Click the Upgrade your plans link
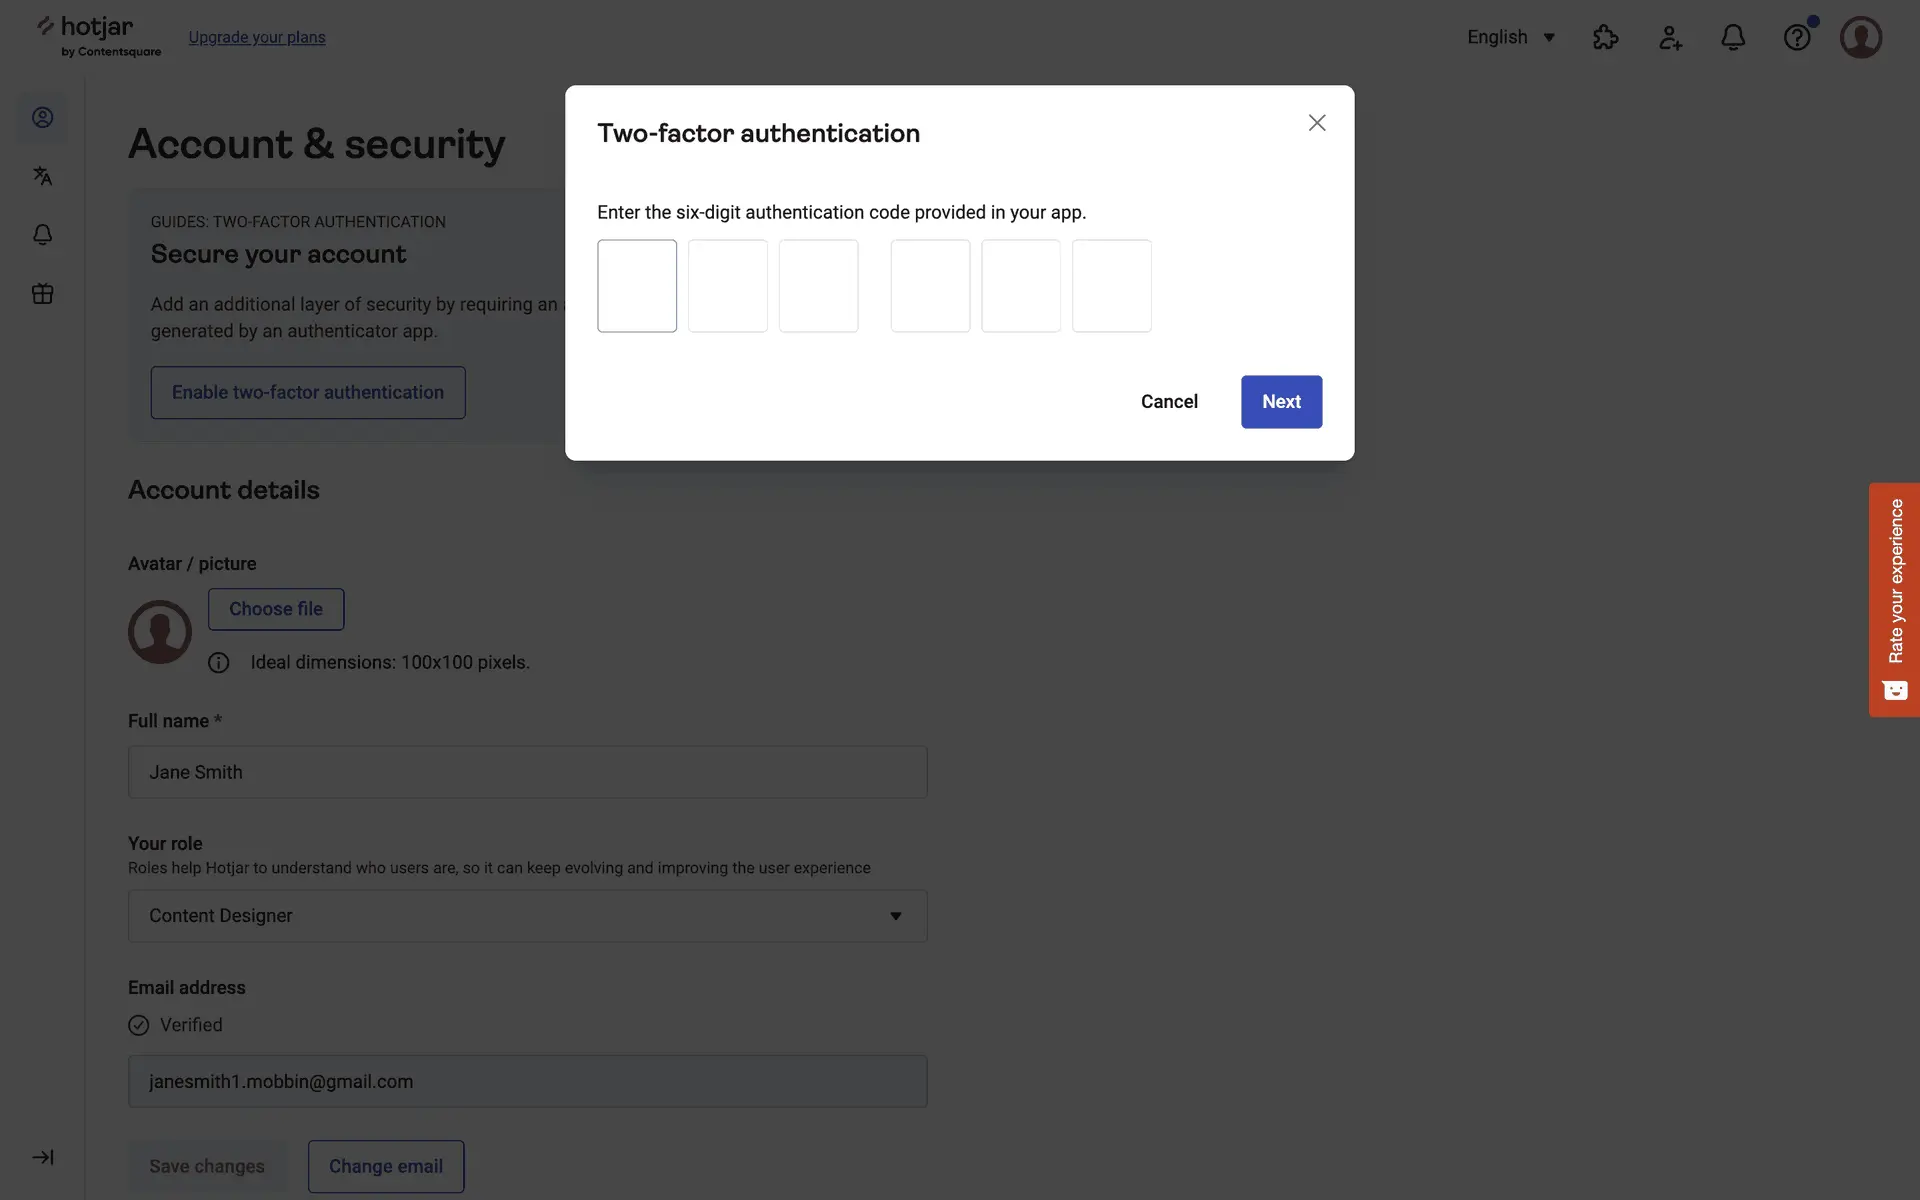Screen dimensions: 1920x1200 pyautogui.click(x=257, y=37)
